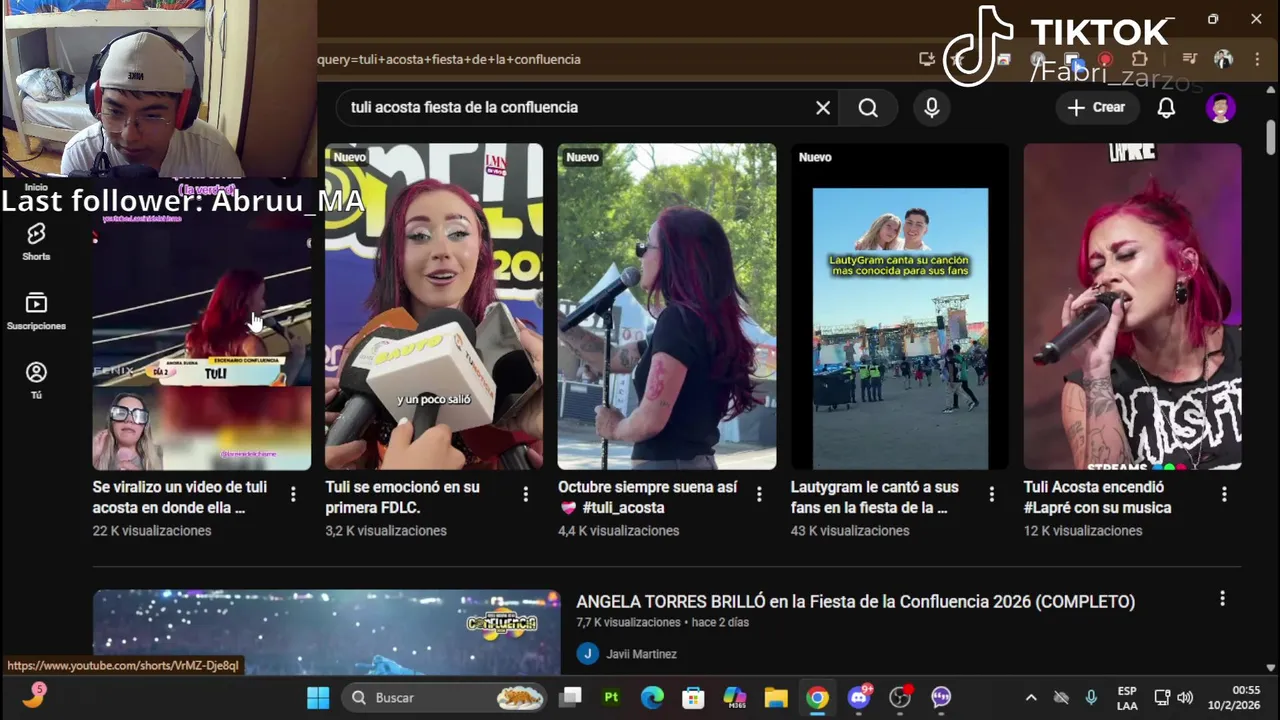Open YouTube notifications bell

click(x=1166, y=108)
